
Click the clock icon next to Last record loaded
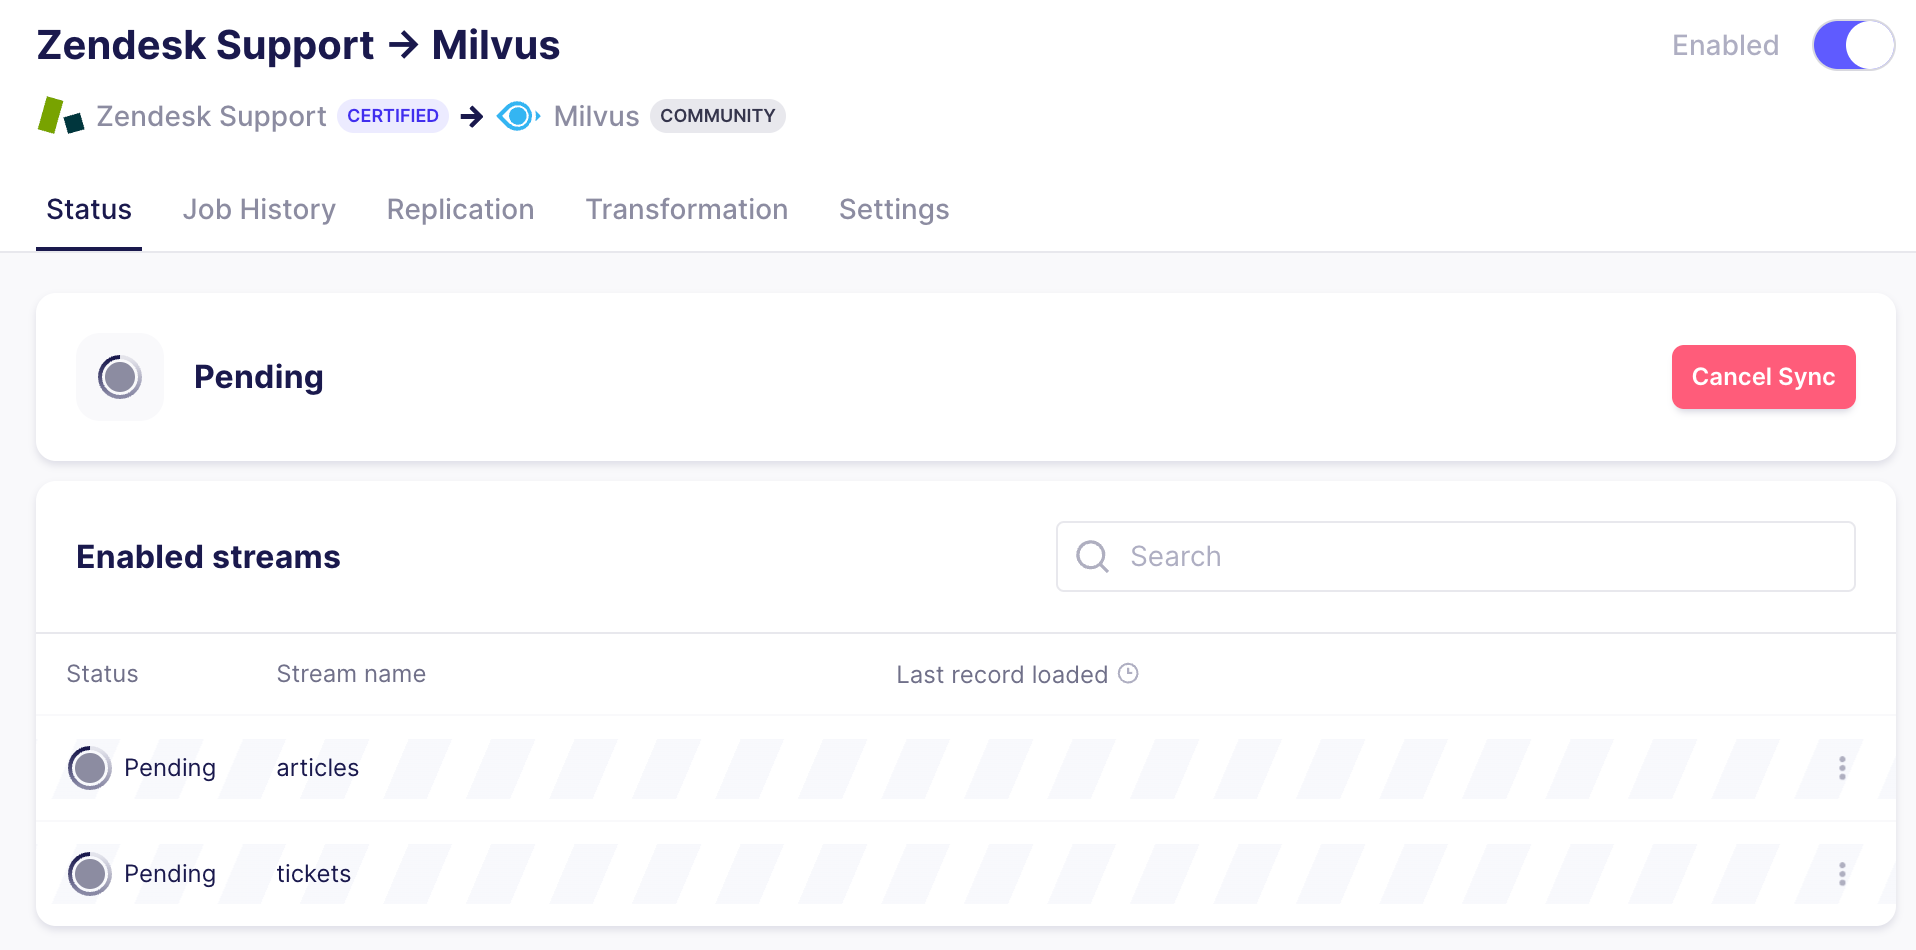pyautogui.click(x=1128, y=673)
